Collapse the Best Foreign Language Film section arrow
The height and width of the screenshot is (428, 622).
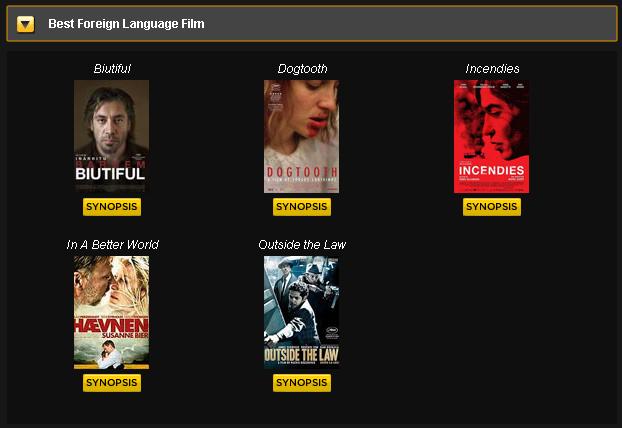coord(25,24)
